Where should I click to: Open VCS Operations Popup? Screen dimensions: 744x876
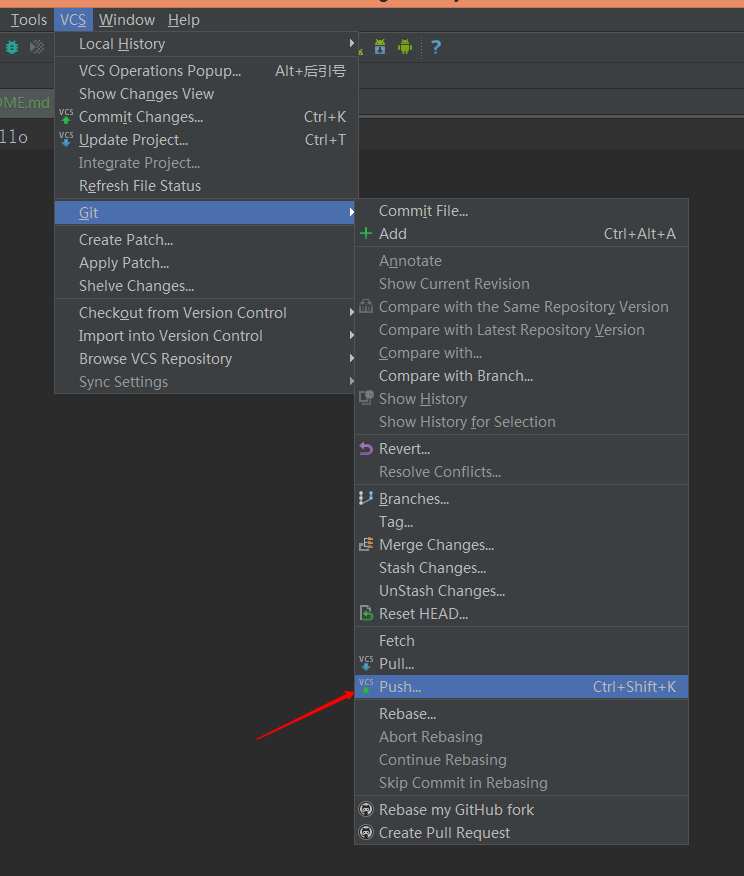[x=206, y=71]
